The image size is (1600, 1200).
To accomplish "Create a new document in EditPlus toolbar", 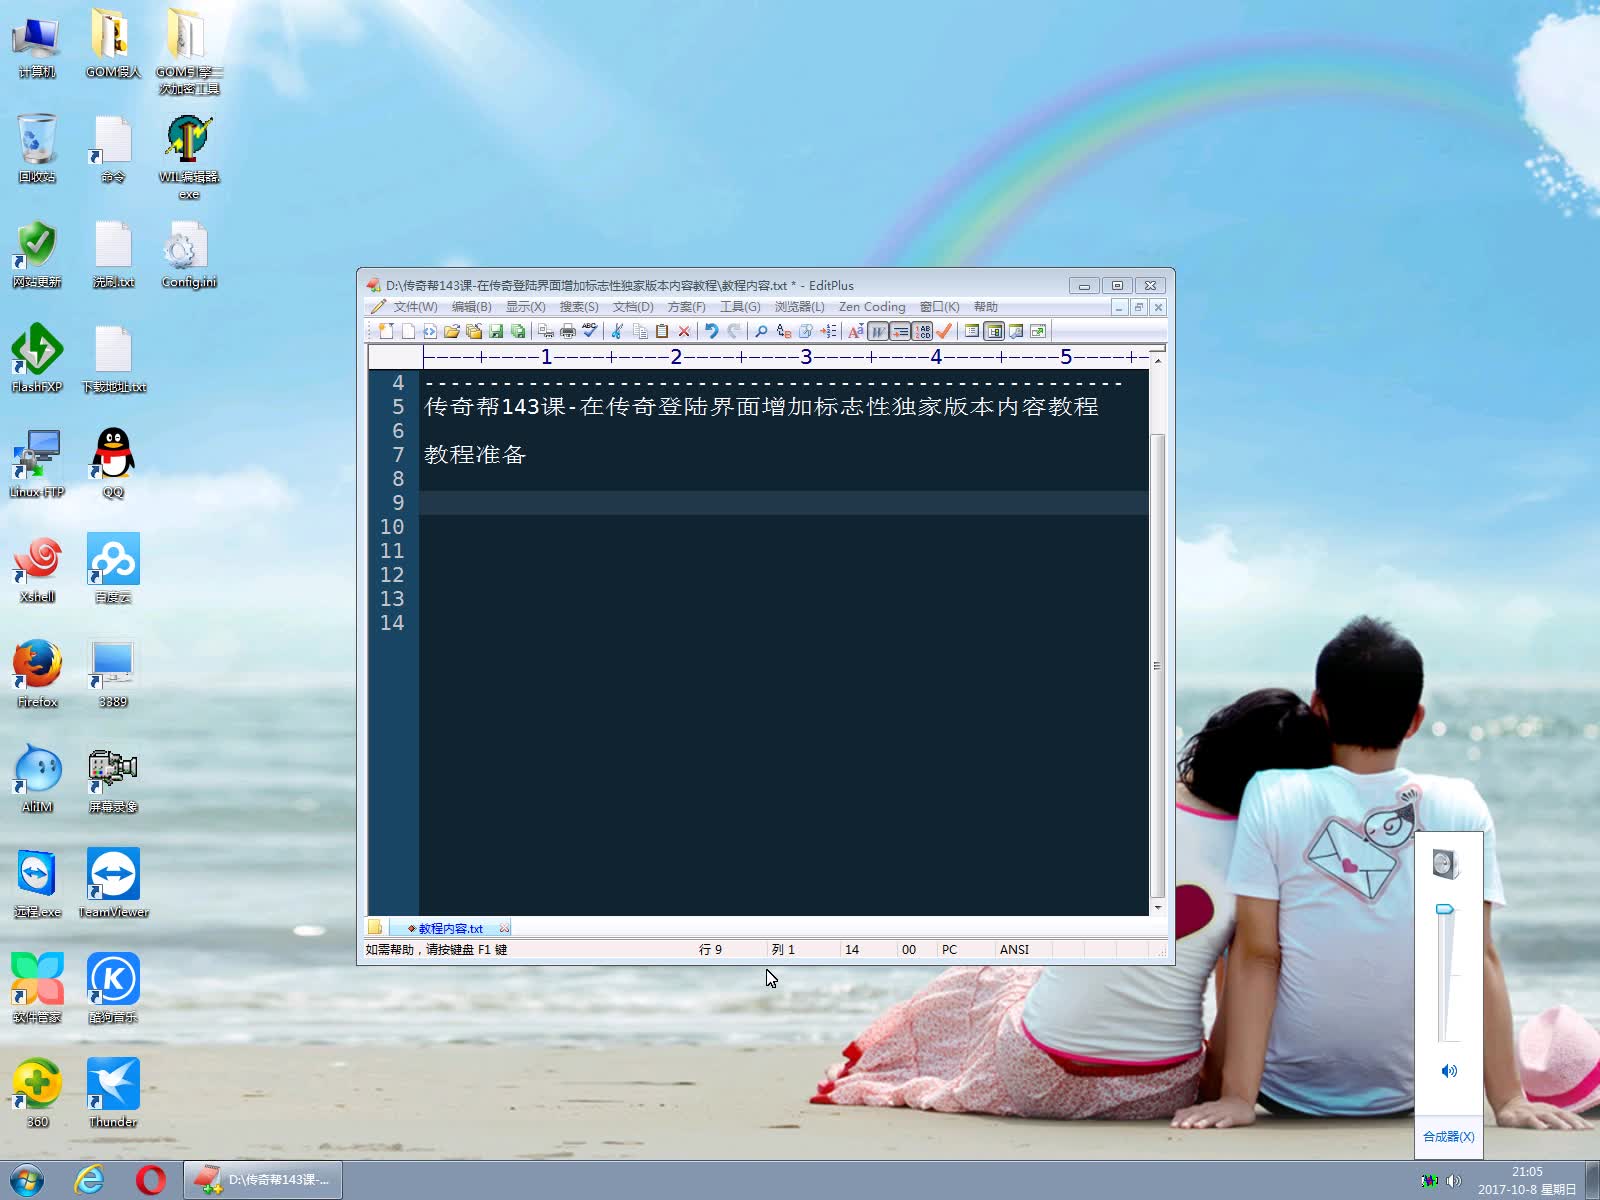I will [386, 331].
